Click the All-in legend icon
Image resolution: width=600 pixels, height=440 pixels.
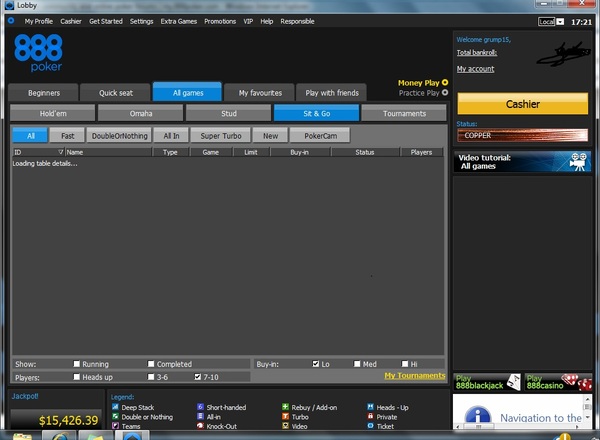(x=200, y=416)
